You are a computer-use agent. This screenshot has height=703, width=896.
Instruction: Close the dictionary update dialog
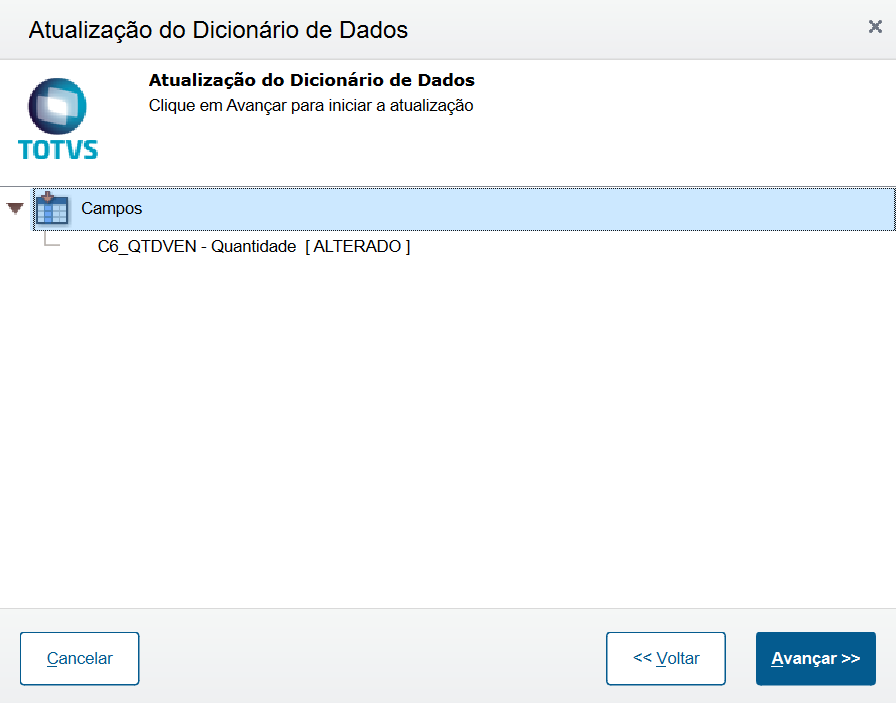coord(875,27)
